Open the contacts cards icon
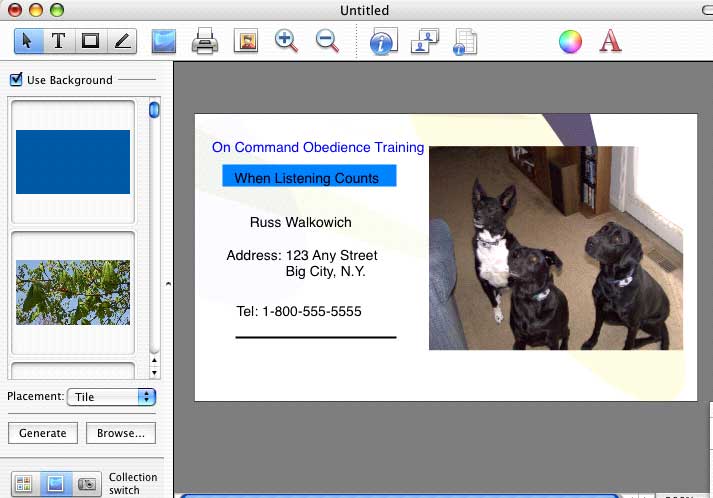Screen dimensions: 713x498 425,41
